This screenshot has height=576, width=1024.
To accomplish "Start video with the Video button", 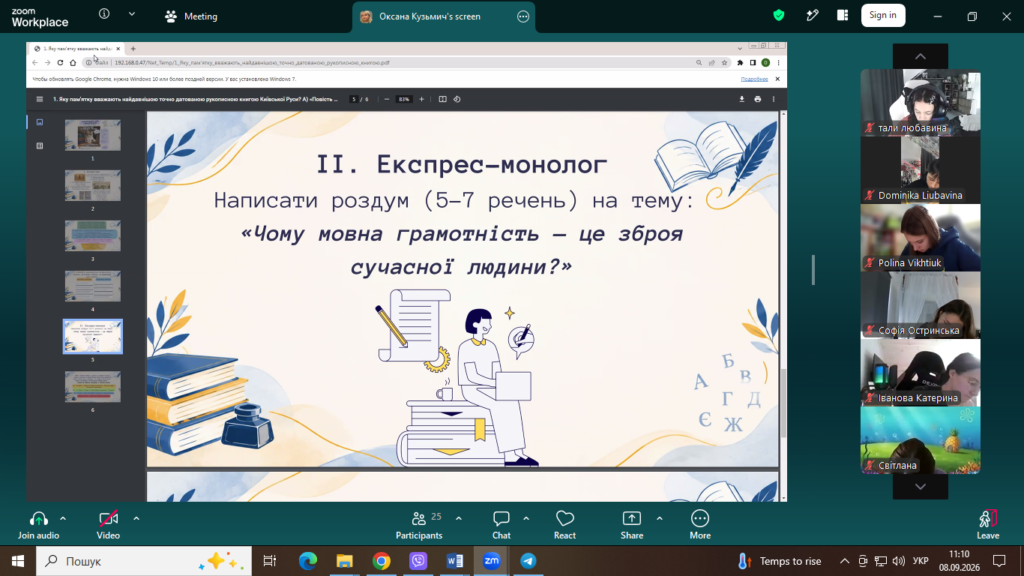I will point(108,525).
